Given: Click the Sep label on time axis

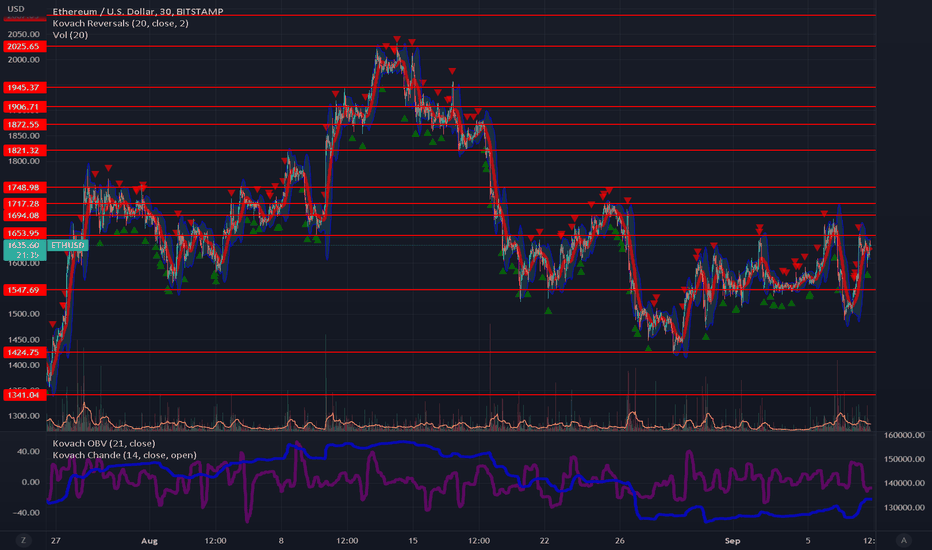Looking at the screenshot, I should click(732, 540).
